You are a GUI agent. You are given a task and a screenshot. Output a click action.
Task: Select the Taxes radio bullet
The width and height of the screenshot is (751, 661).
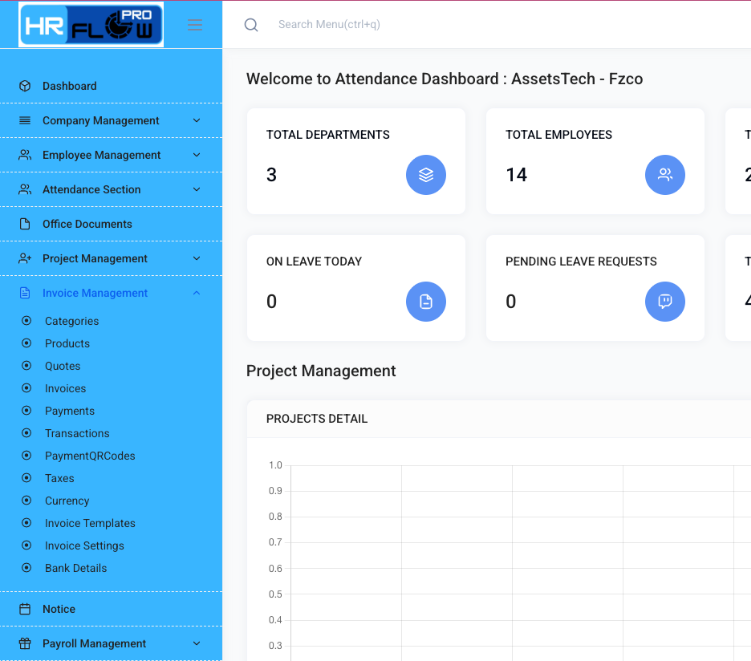pos(26,478)
